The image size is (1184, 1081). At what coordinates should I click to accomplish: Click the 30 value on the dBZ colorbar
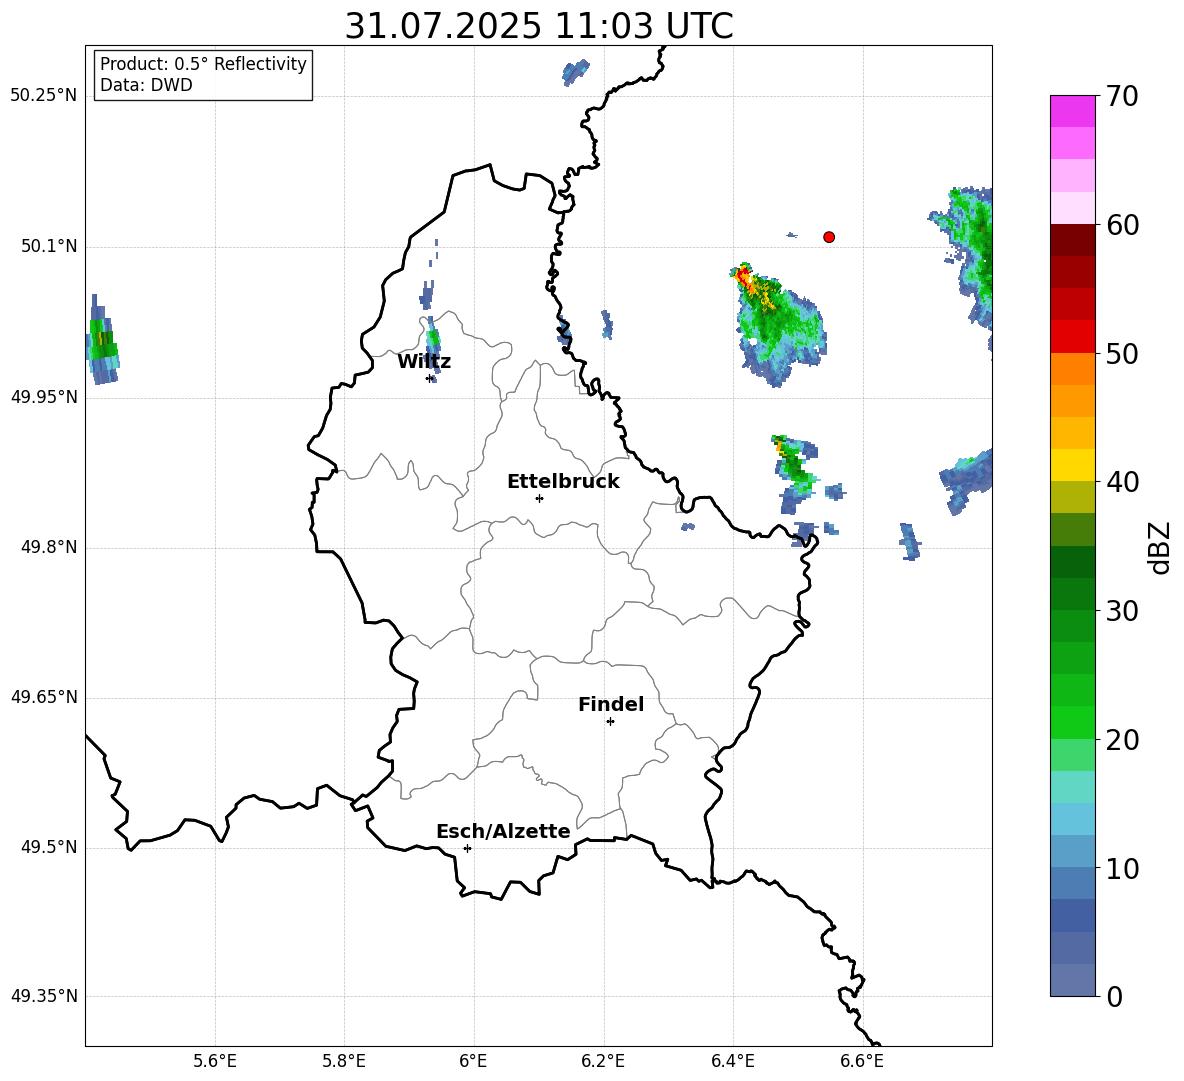point(1122,611)
